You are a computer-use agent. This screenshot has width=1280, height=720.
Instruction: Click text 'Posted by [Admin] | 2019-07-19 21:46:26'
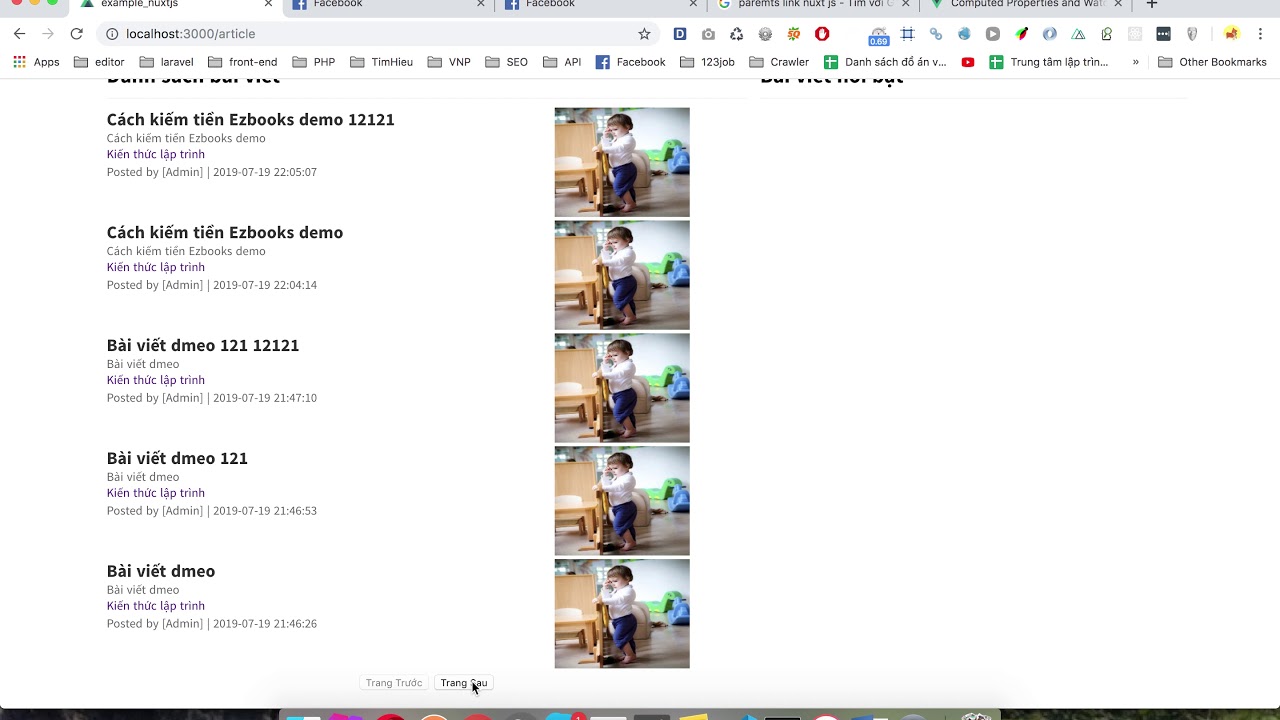[212, 624]
